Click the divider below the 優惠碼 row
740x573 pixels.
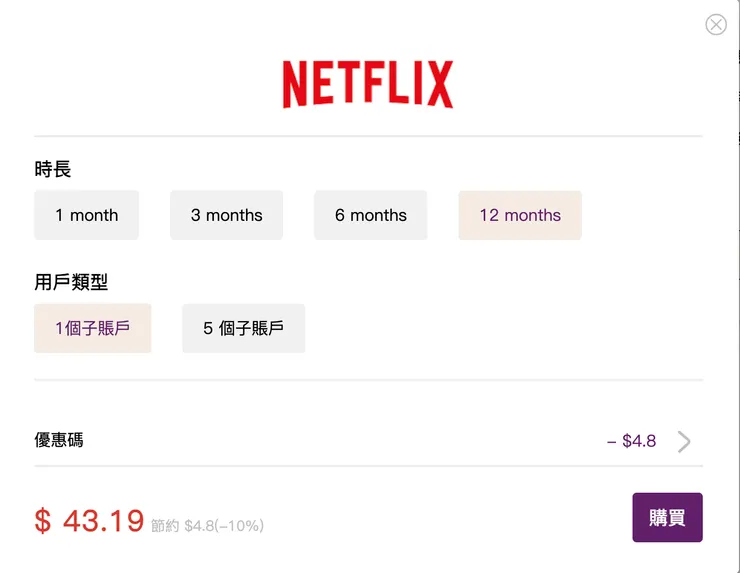[368, 466]
